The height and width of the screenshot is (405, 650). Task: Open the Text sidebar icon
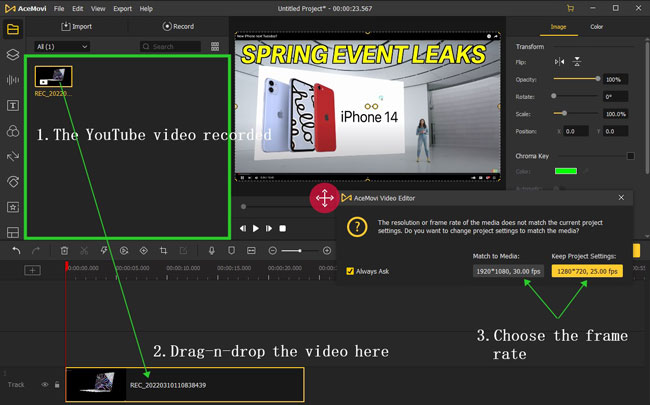13,105
